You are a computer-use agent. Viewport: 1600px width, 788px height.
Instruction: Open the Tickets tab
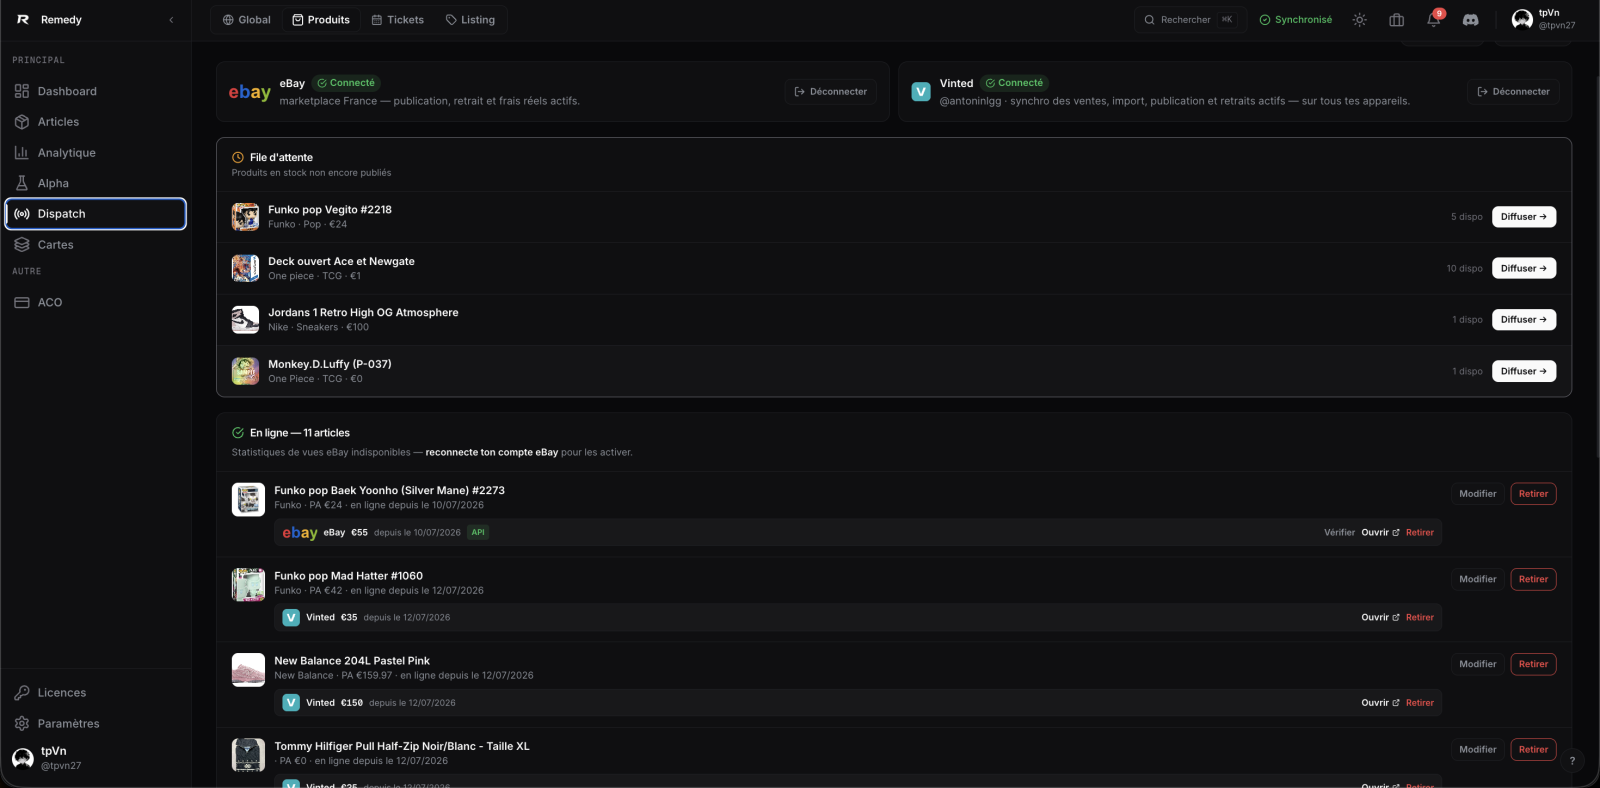(x=398, y=20)
